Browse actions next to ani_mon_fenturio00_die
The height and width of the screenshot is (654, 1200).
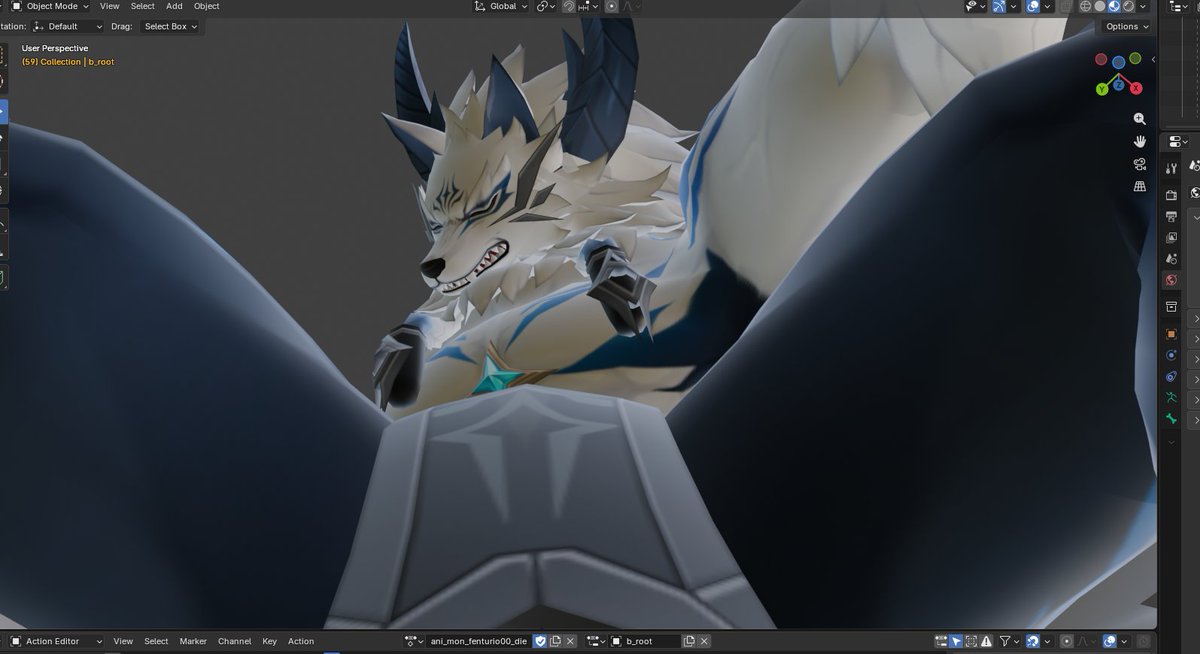tap(413, 641)
